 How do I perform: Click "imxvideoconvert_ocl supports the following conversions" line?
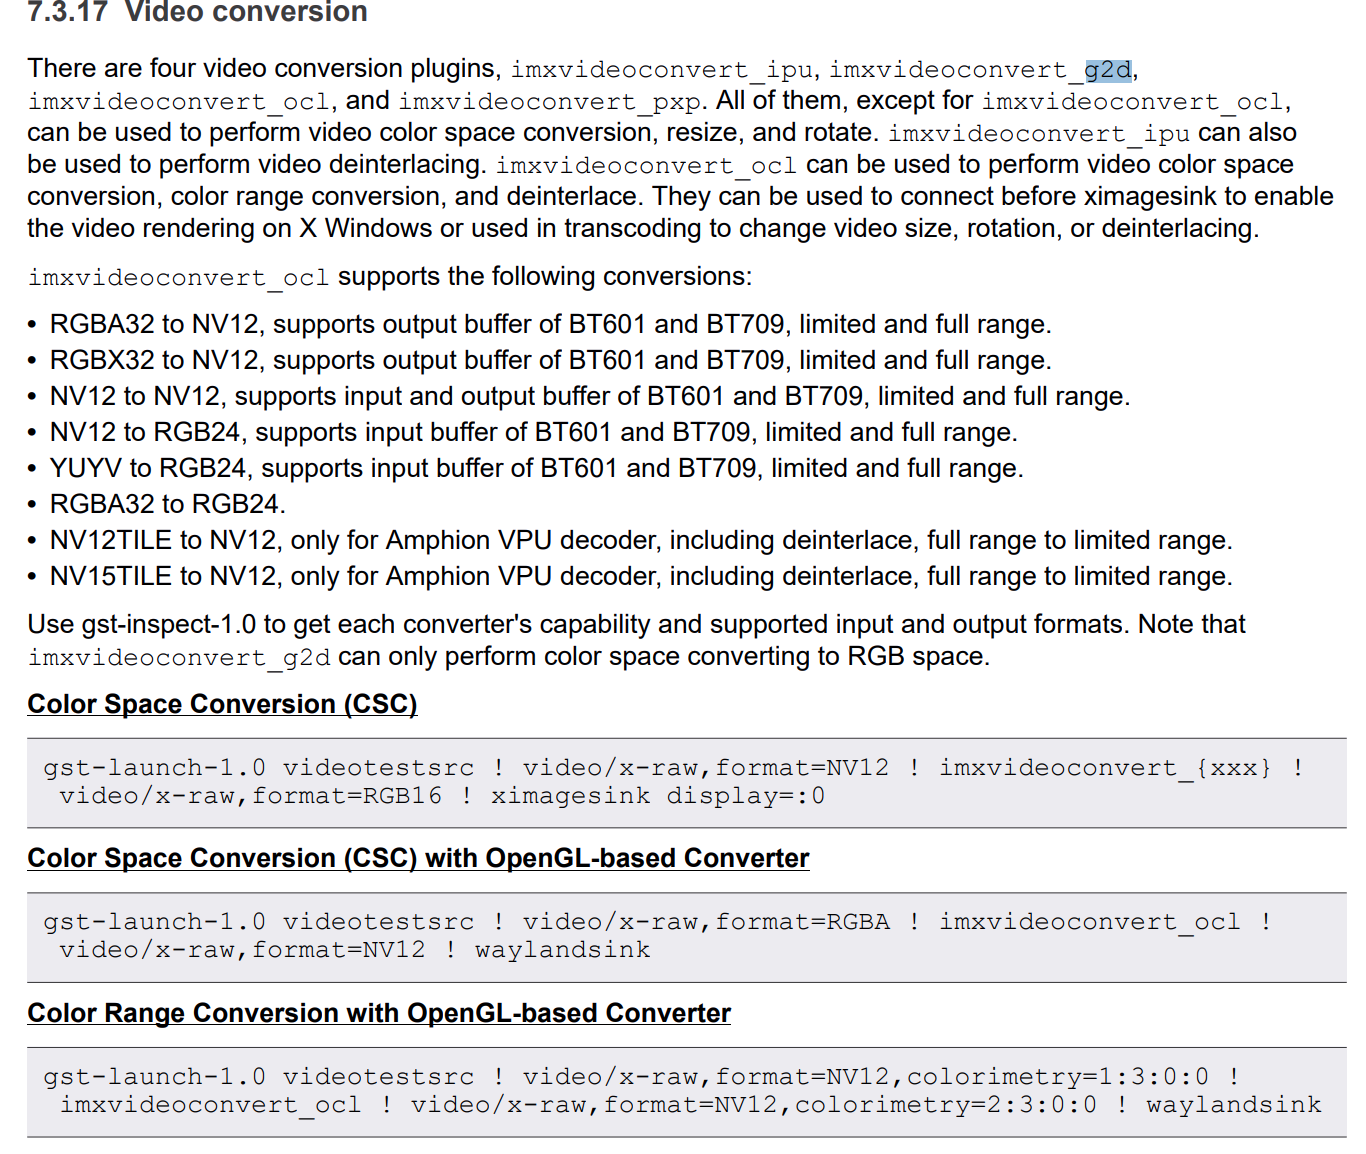pos(390,277)
